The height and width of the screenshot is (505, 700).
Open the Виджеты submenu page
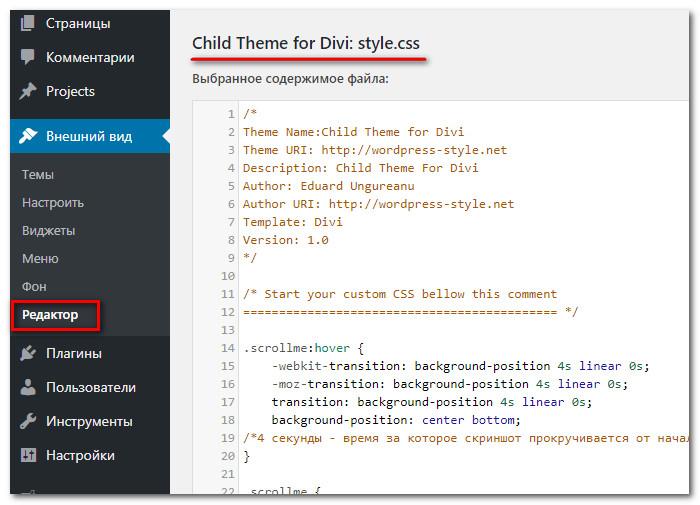click(48, 230)
